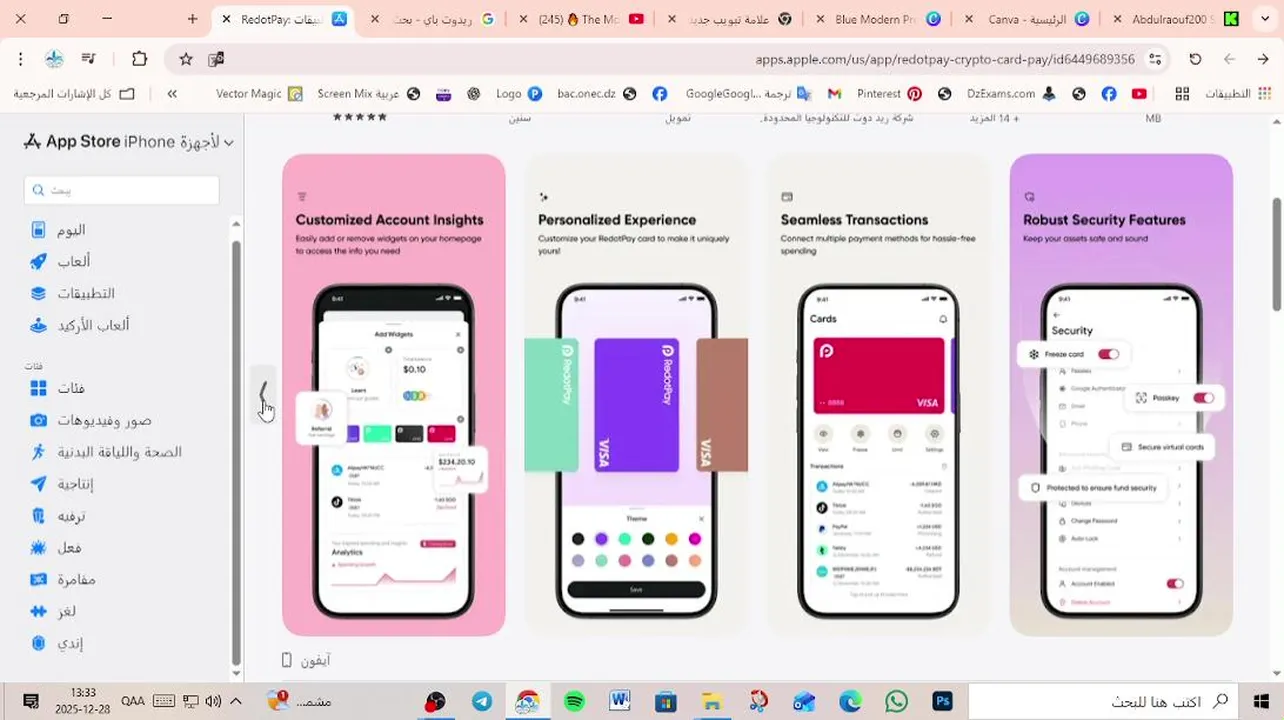Switch to the Blue Modern tab

(x=881, y=19)
